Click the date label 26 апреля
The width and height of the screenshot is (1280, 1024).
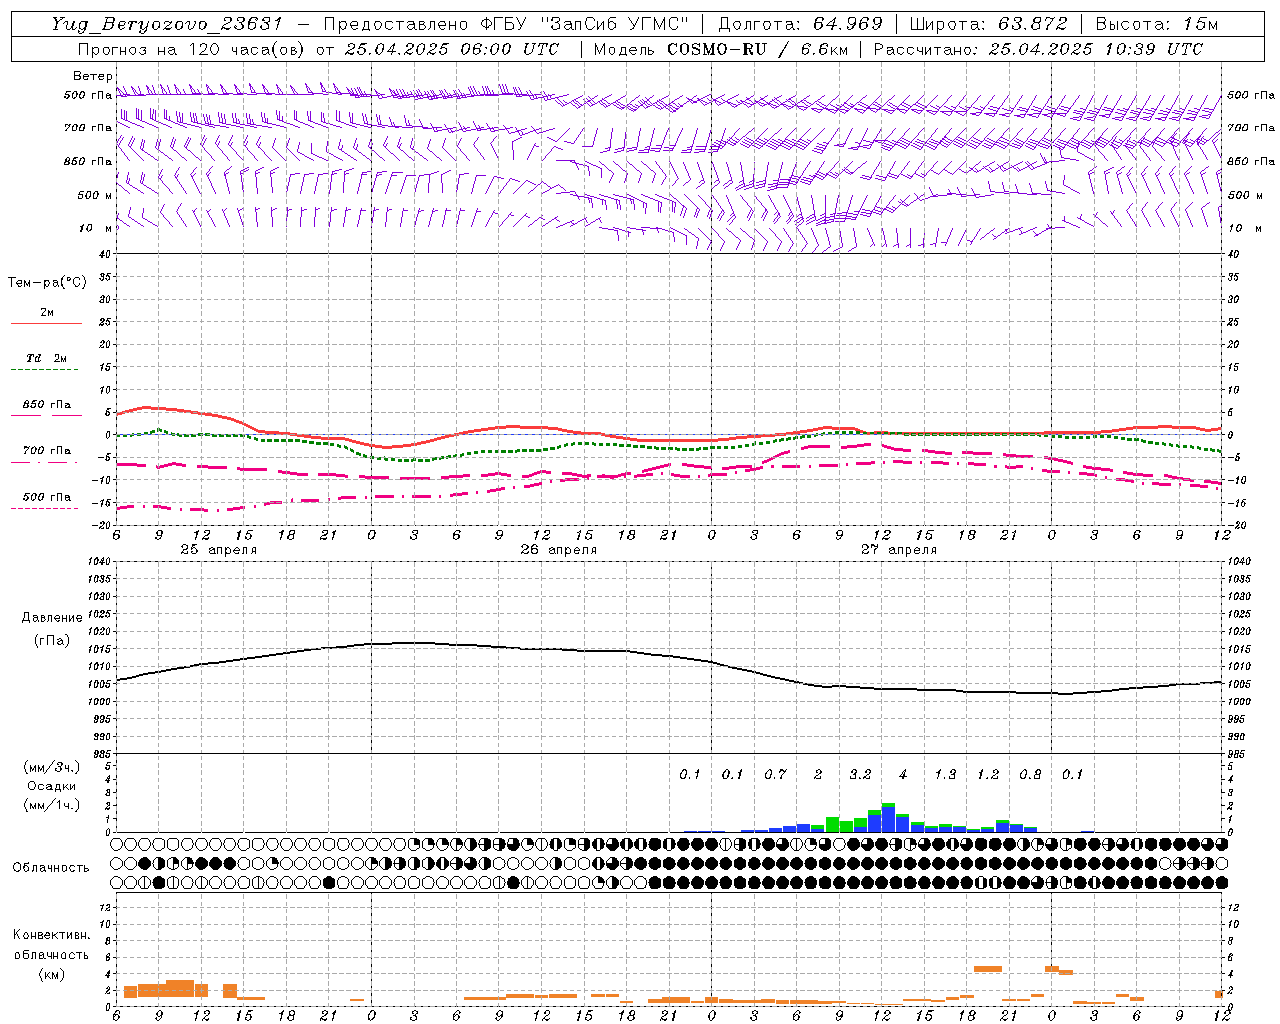point(559,550)
